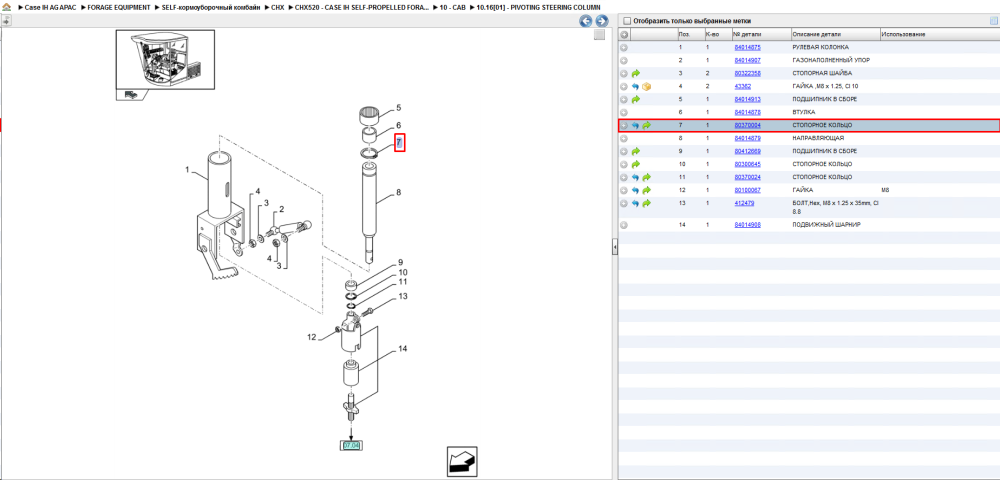Open part number link 412479
This screenshot has height=480, width=1000.
click(744, 203)
